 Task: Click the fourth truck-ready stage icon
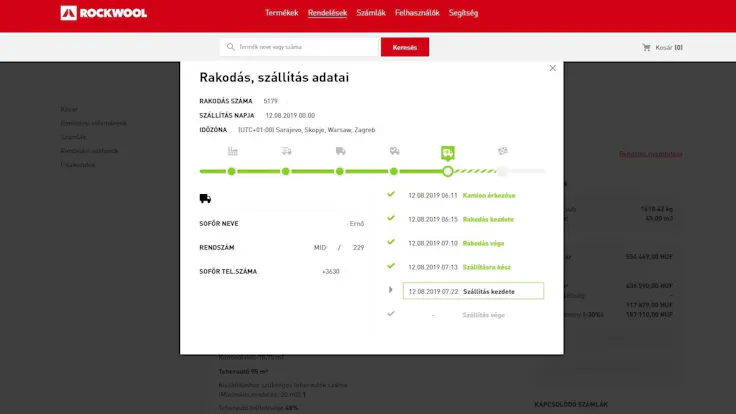pyautogui.click(x=394, y=151)
